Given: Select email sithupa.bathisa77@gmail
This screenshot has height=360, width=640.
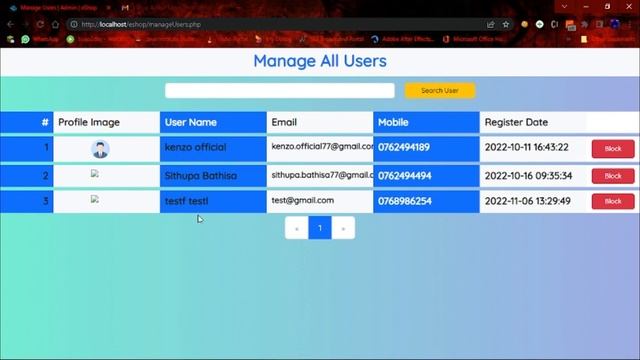Looking at the screenshot, I should 322,175.
